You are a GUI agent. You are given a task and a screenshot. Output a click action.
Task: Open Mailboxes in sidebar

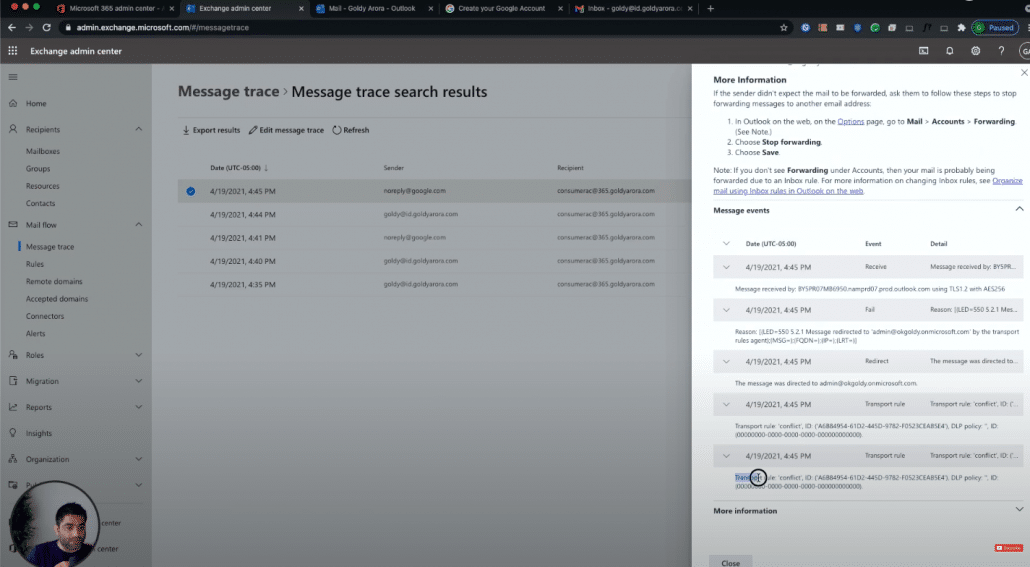pos(43,151)
